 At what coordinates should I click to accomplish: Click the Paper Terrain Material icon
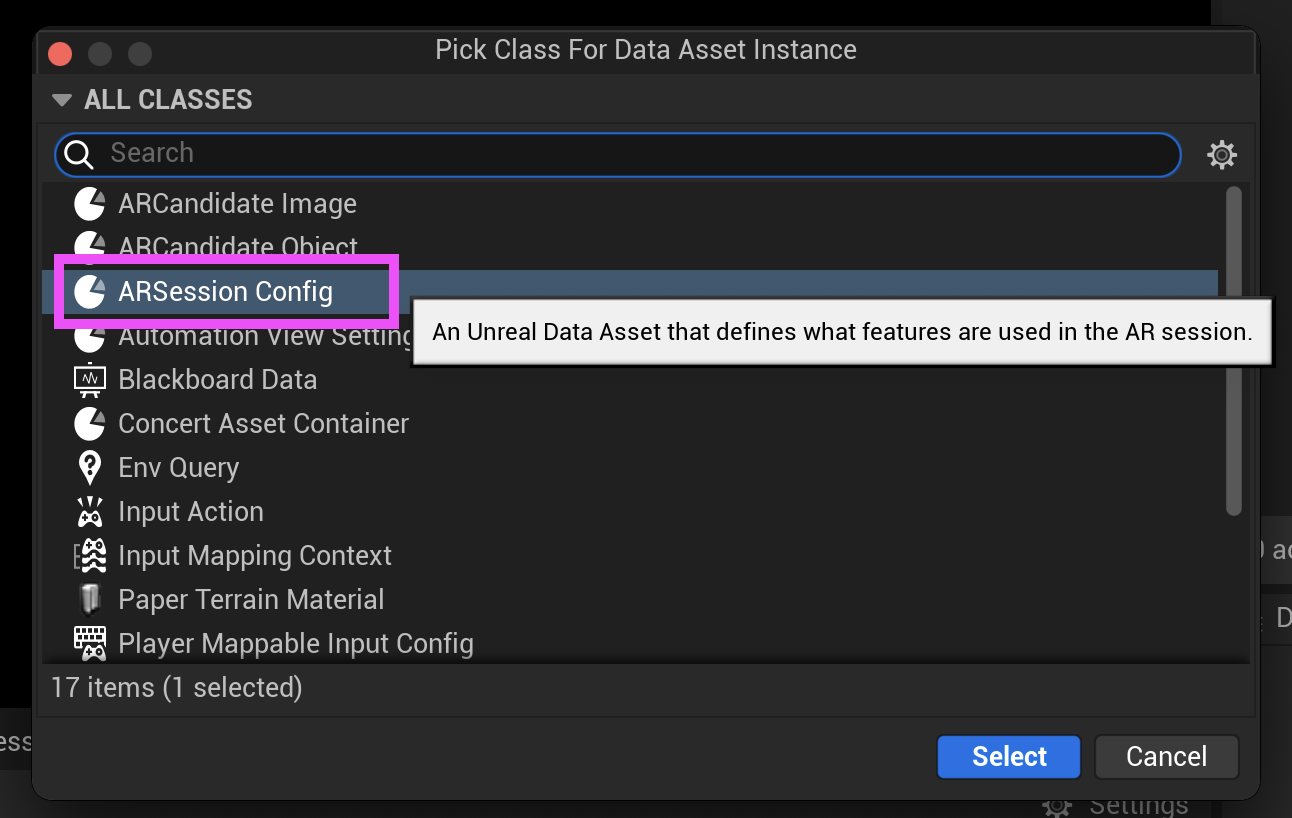[90, 600]
